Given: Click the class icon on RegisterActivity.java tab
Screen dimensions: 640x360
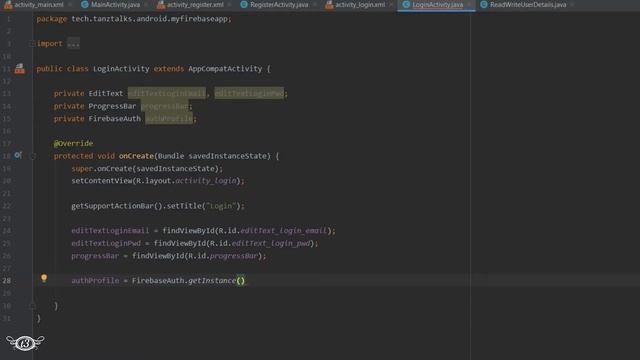Looking at the screenshot, I should point(244,4).
